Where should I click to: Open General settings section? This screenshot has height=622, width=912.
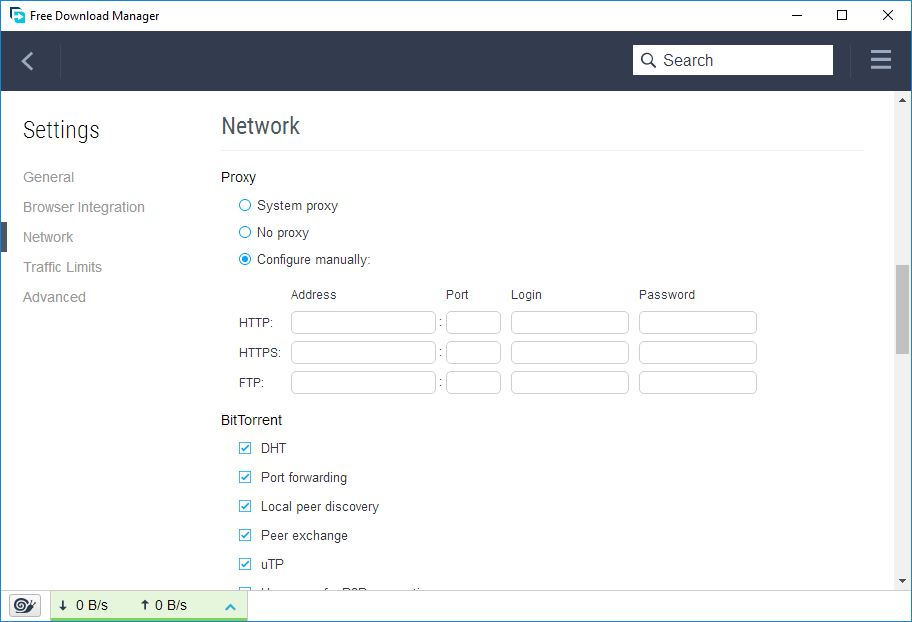pos(49,177)
